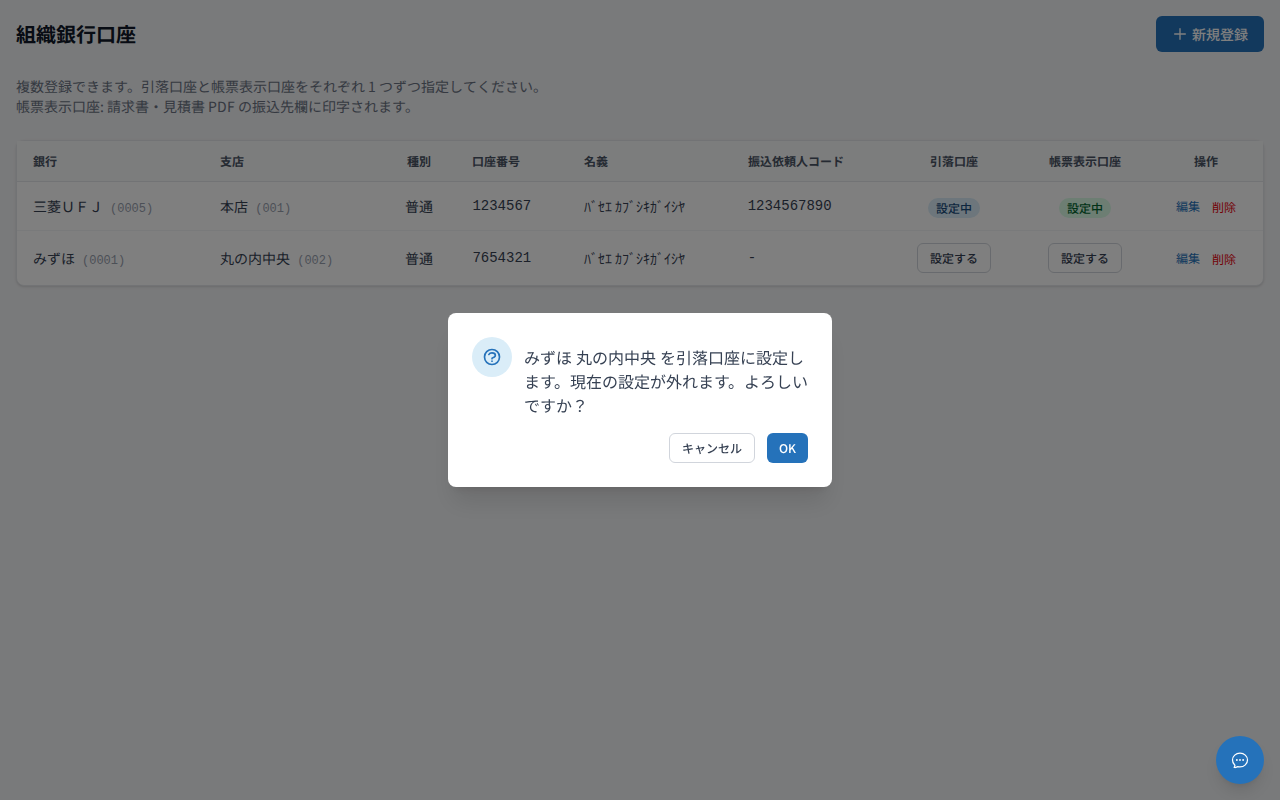The image size is (1280, 800).
Task: Click account number 7654321
Action: pyautogui.click(x=502, y=258)
